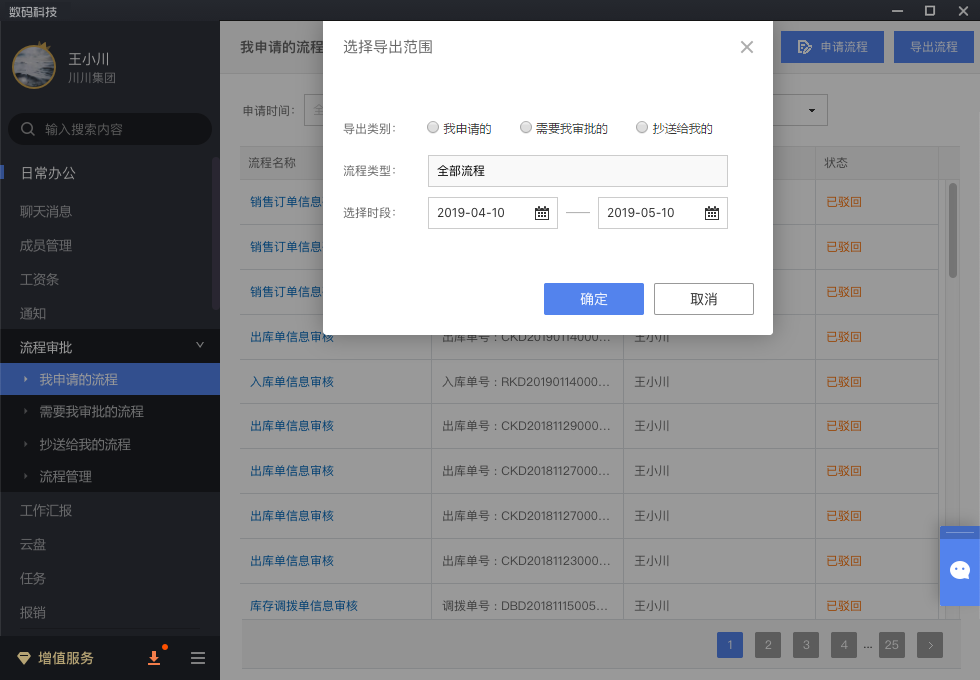
Task: Expand the filter dropdown arrow beside dialog
Action: pos(811,110)
